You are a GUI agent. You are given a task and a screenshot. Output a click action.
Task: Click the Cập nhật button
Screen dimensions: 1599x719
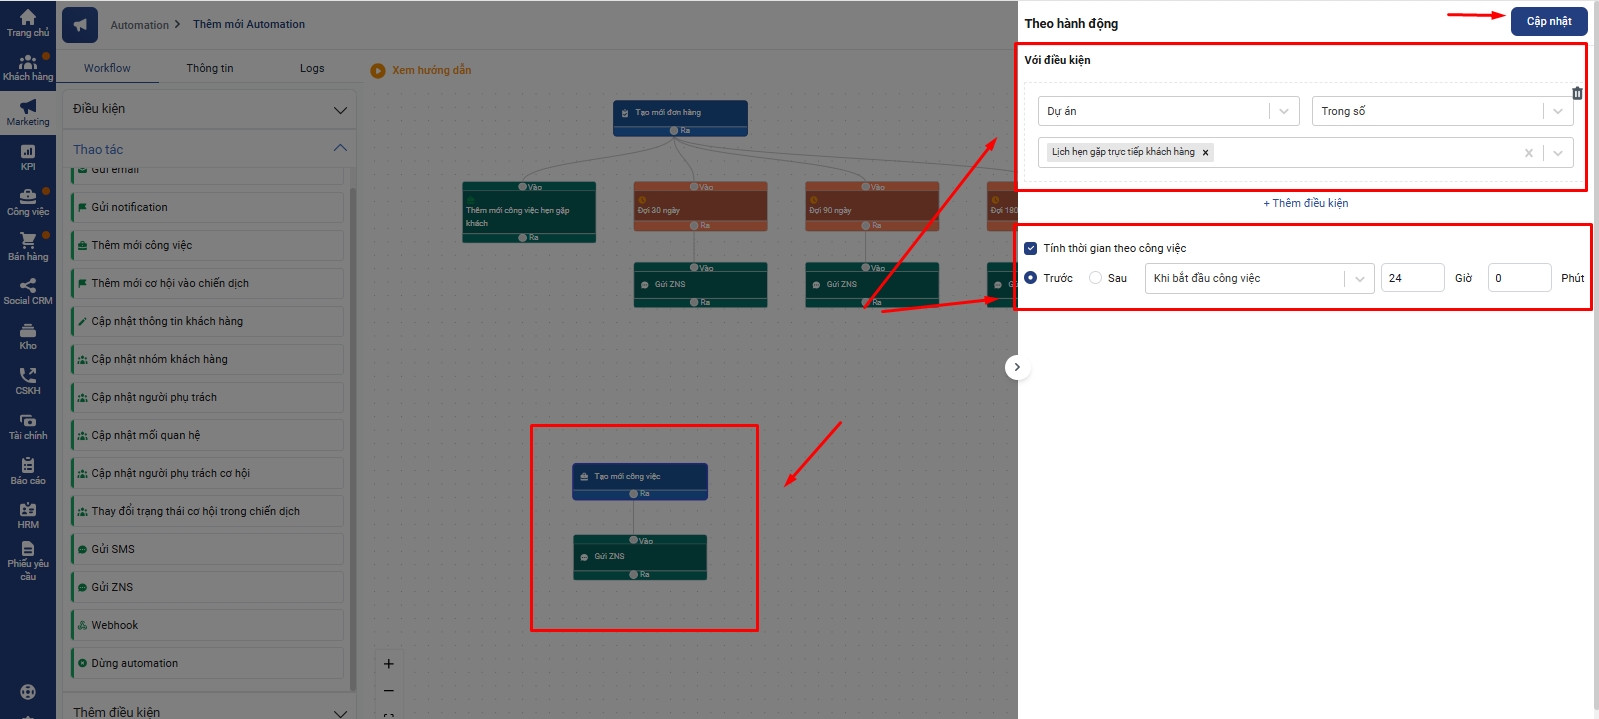(x=1548, y=21)
